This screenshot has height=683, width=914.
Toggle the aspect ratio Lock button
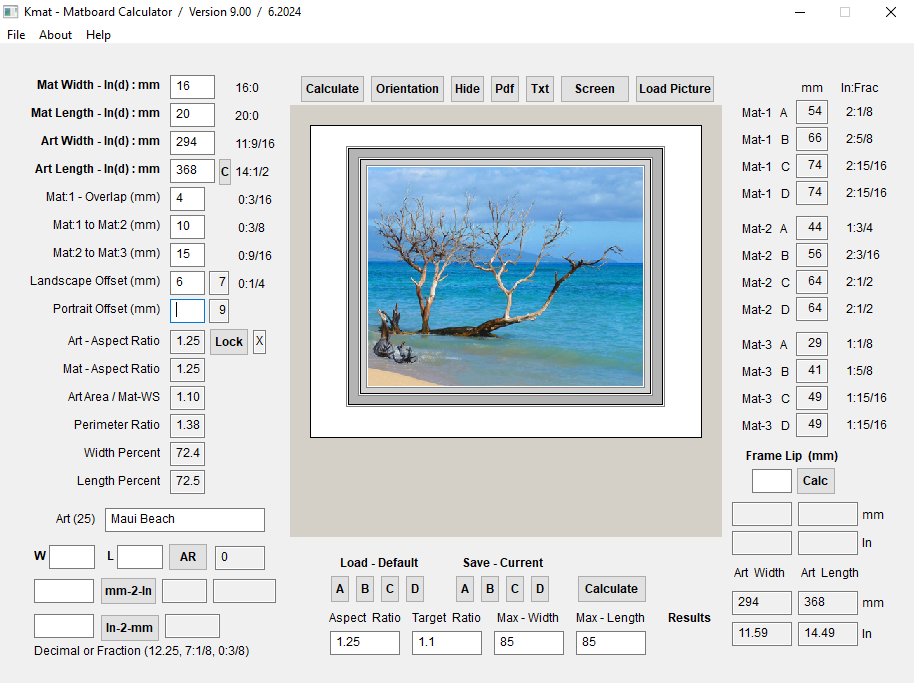(x=229, y=342)
